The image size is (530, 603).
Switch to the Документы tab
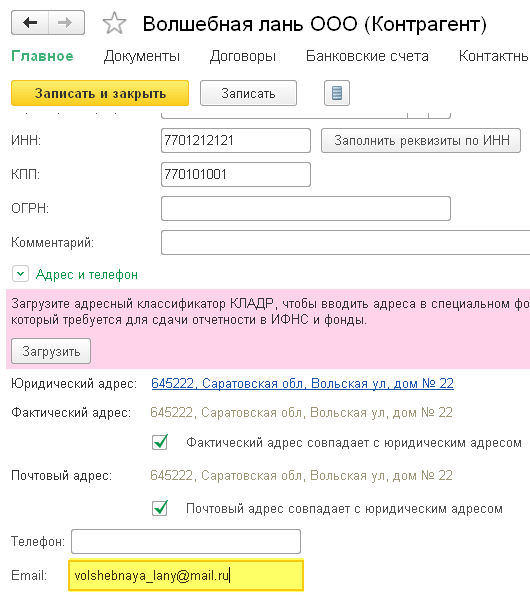[x=142, y=56]
